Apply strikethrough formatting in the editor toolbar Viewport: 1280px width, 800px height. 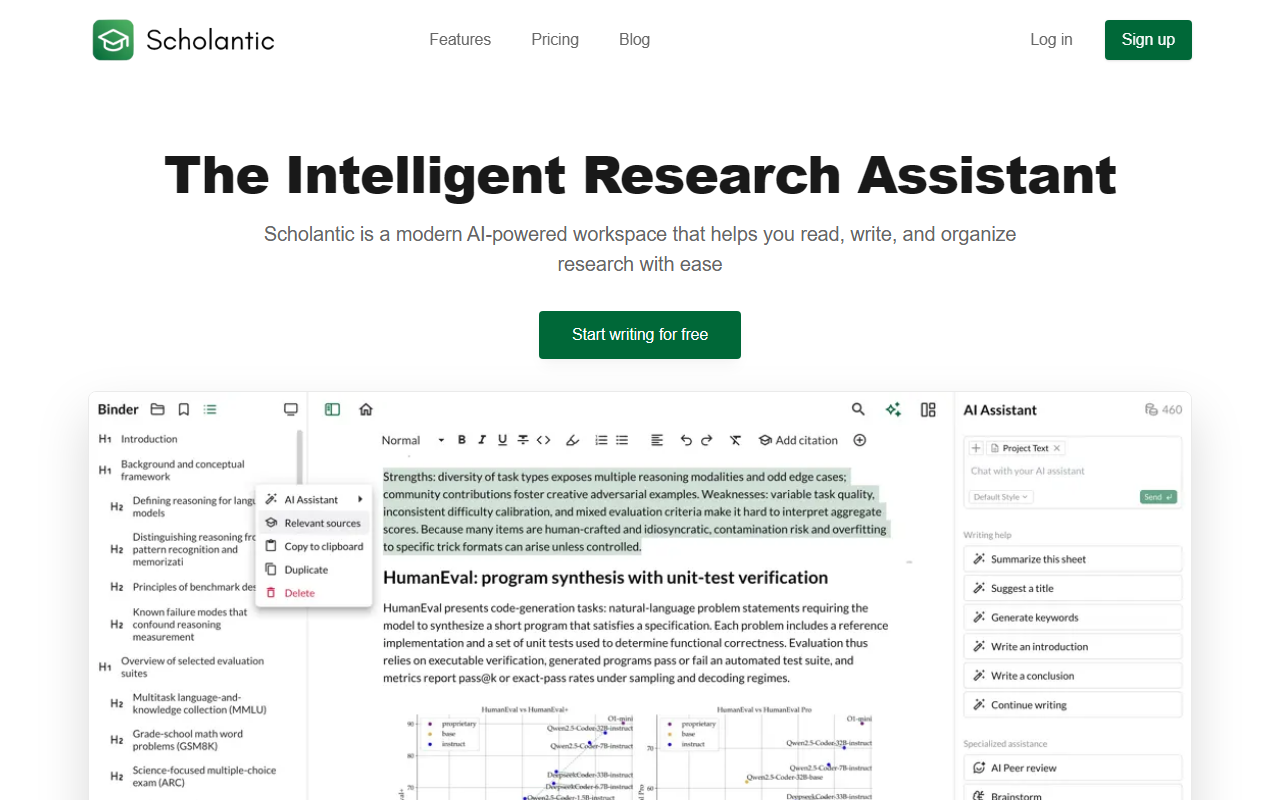click(522, 440)
